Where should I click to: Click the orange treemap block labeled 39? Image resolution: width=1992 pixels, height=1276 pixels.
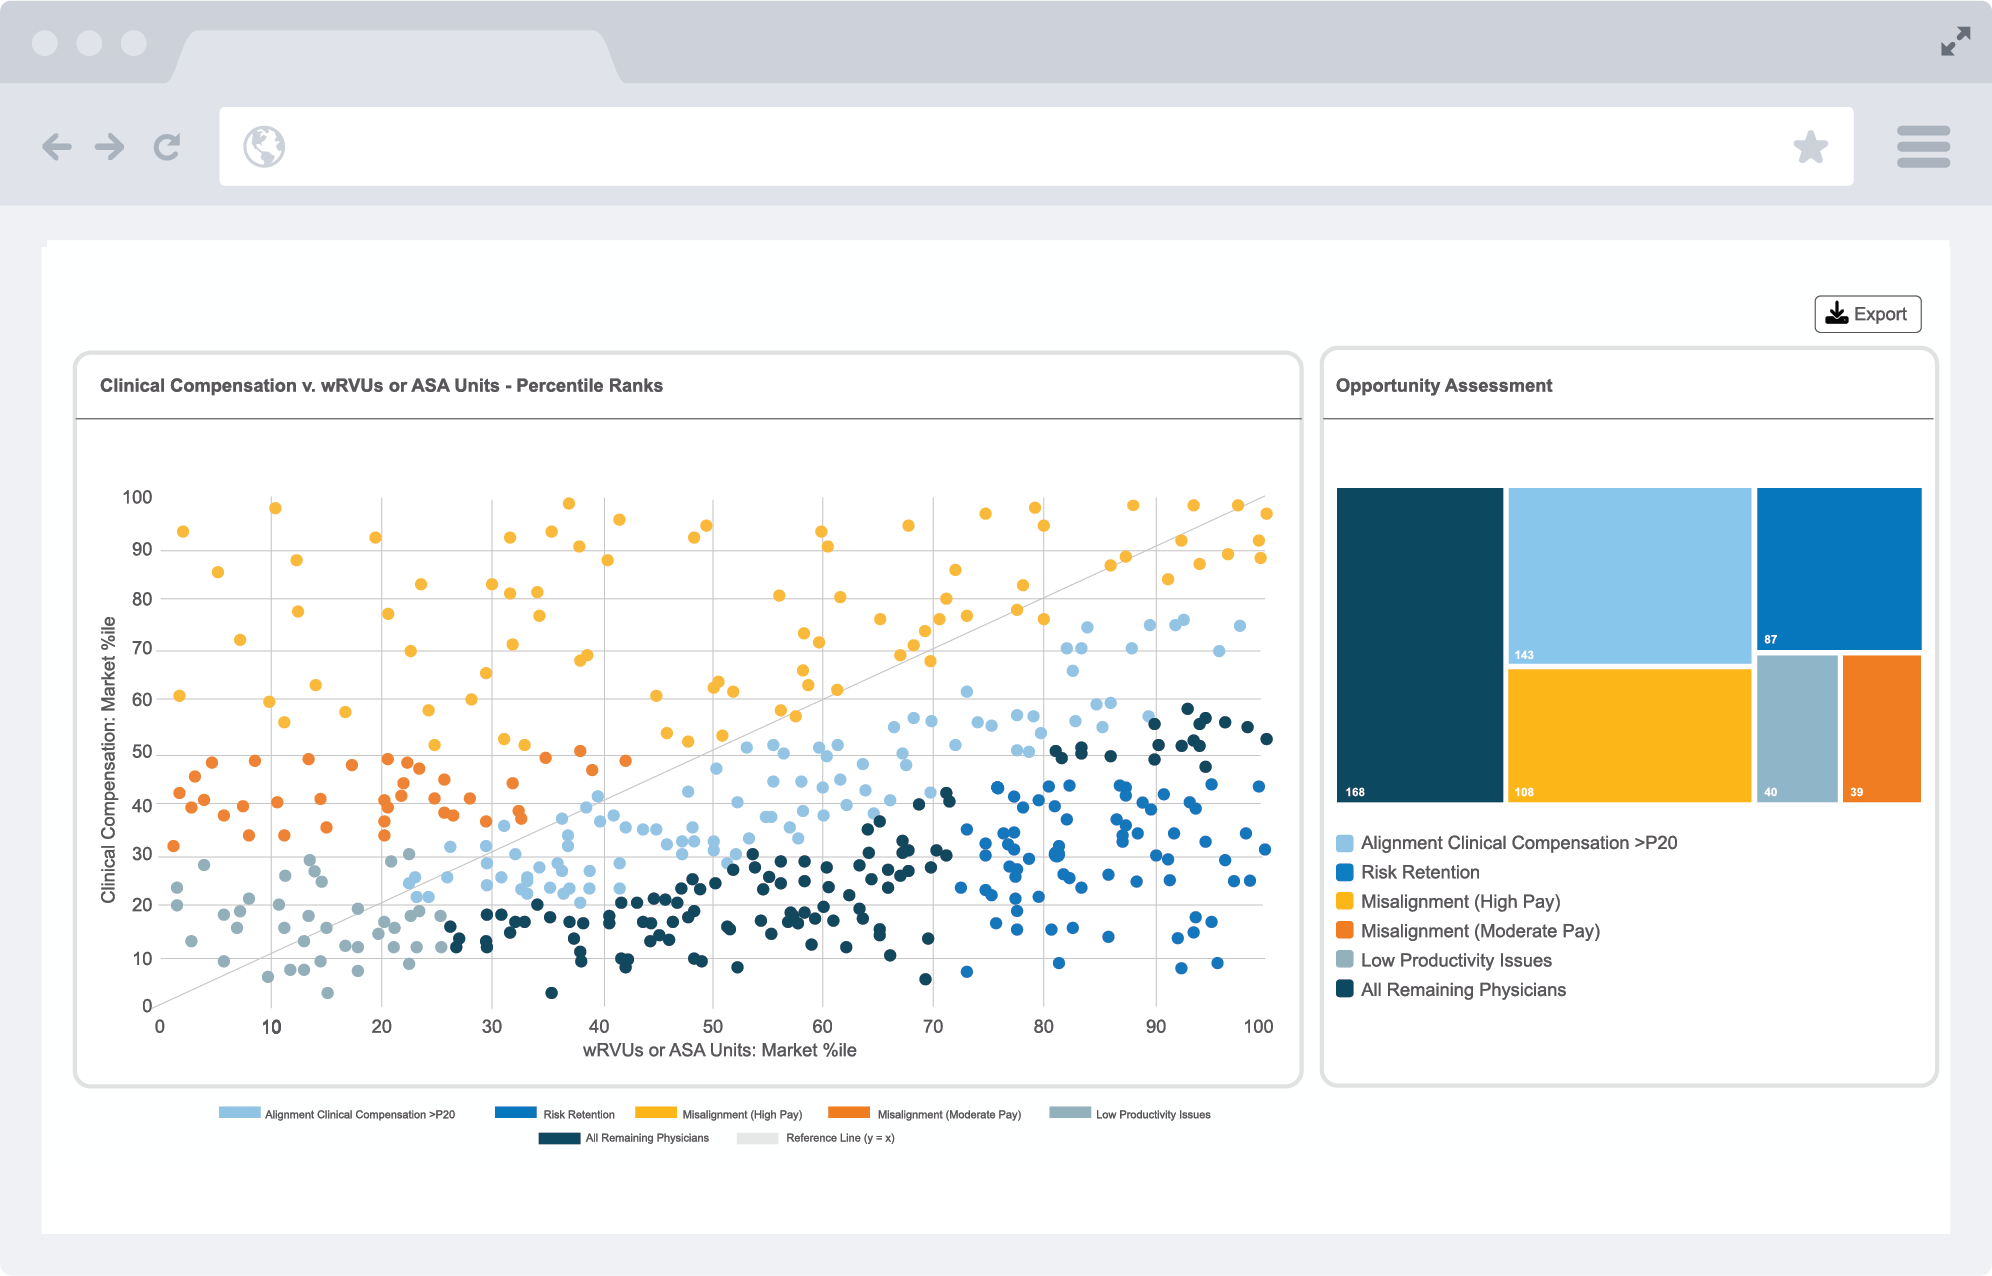click(1881, 728)
